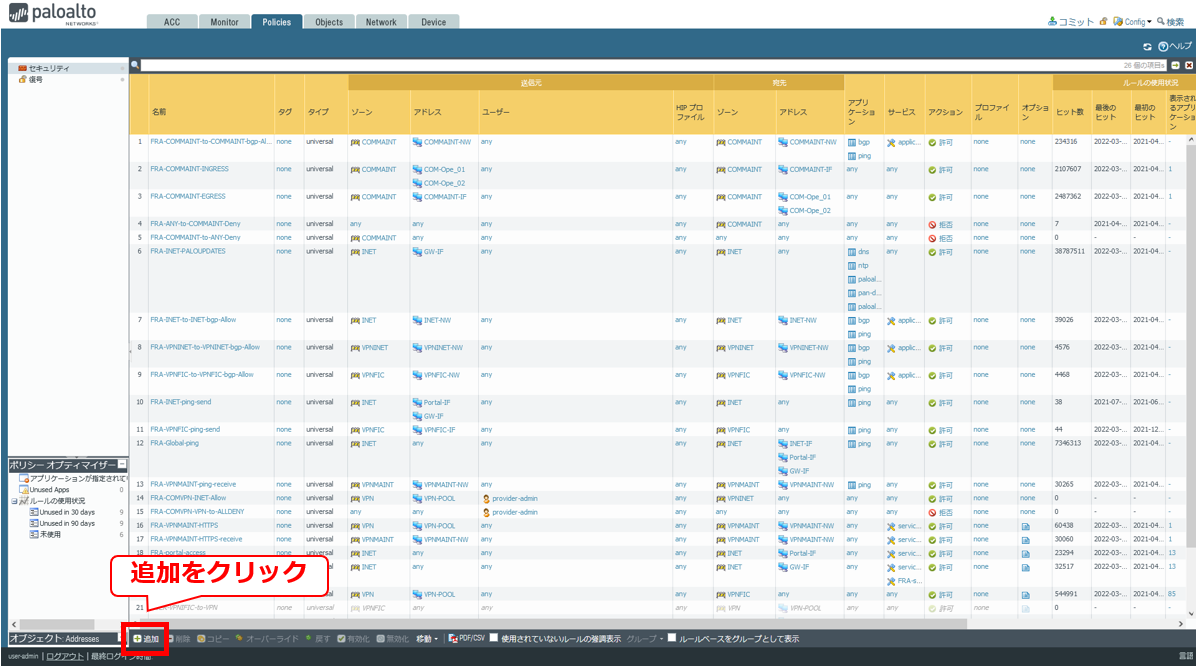Screen dimensions: 1197x666
Task: Click the green arrow apply-filter icon
Action: tap(1176, 65)
